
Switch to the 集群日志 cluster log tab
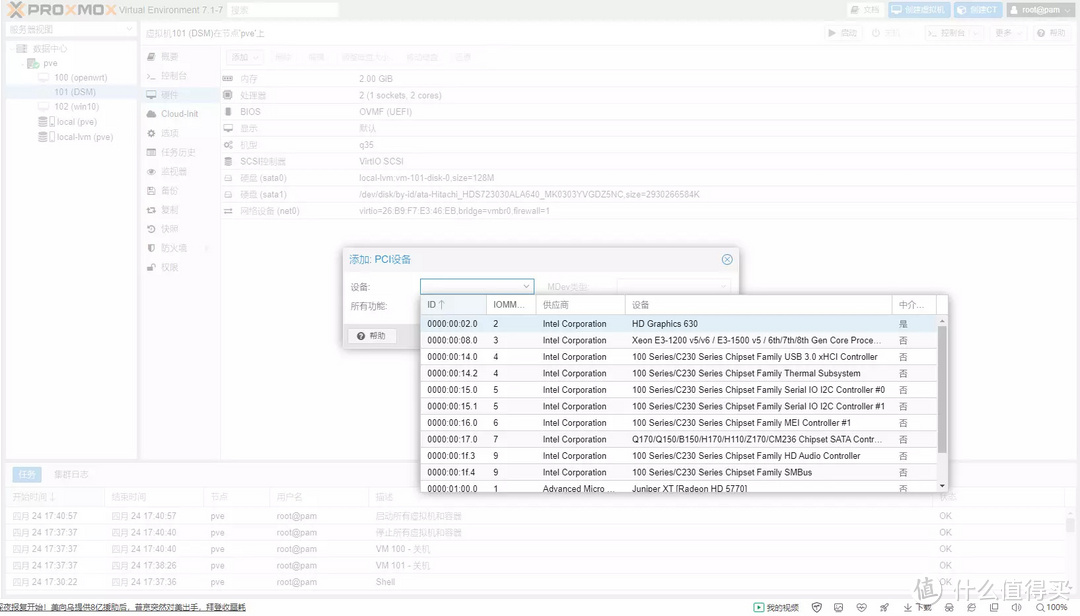coord(71,475)
